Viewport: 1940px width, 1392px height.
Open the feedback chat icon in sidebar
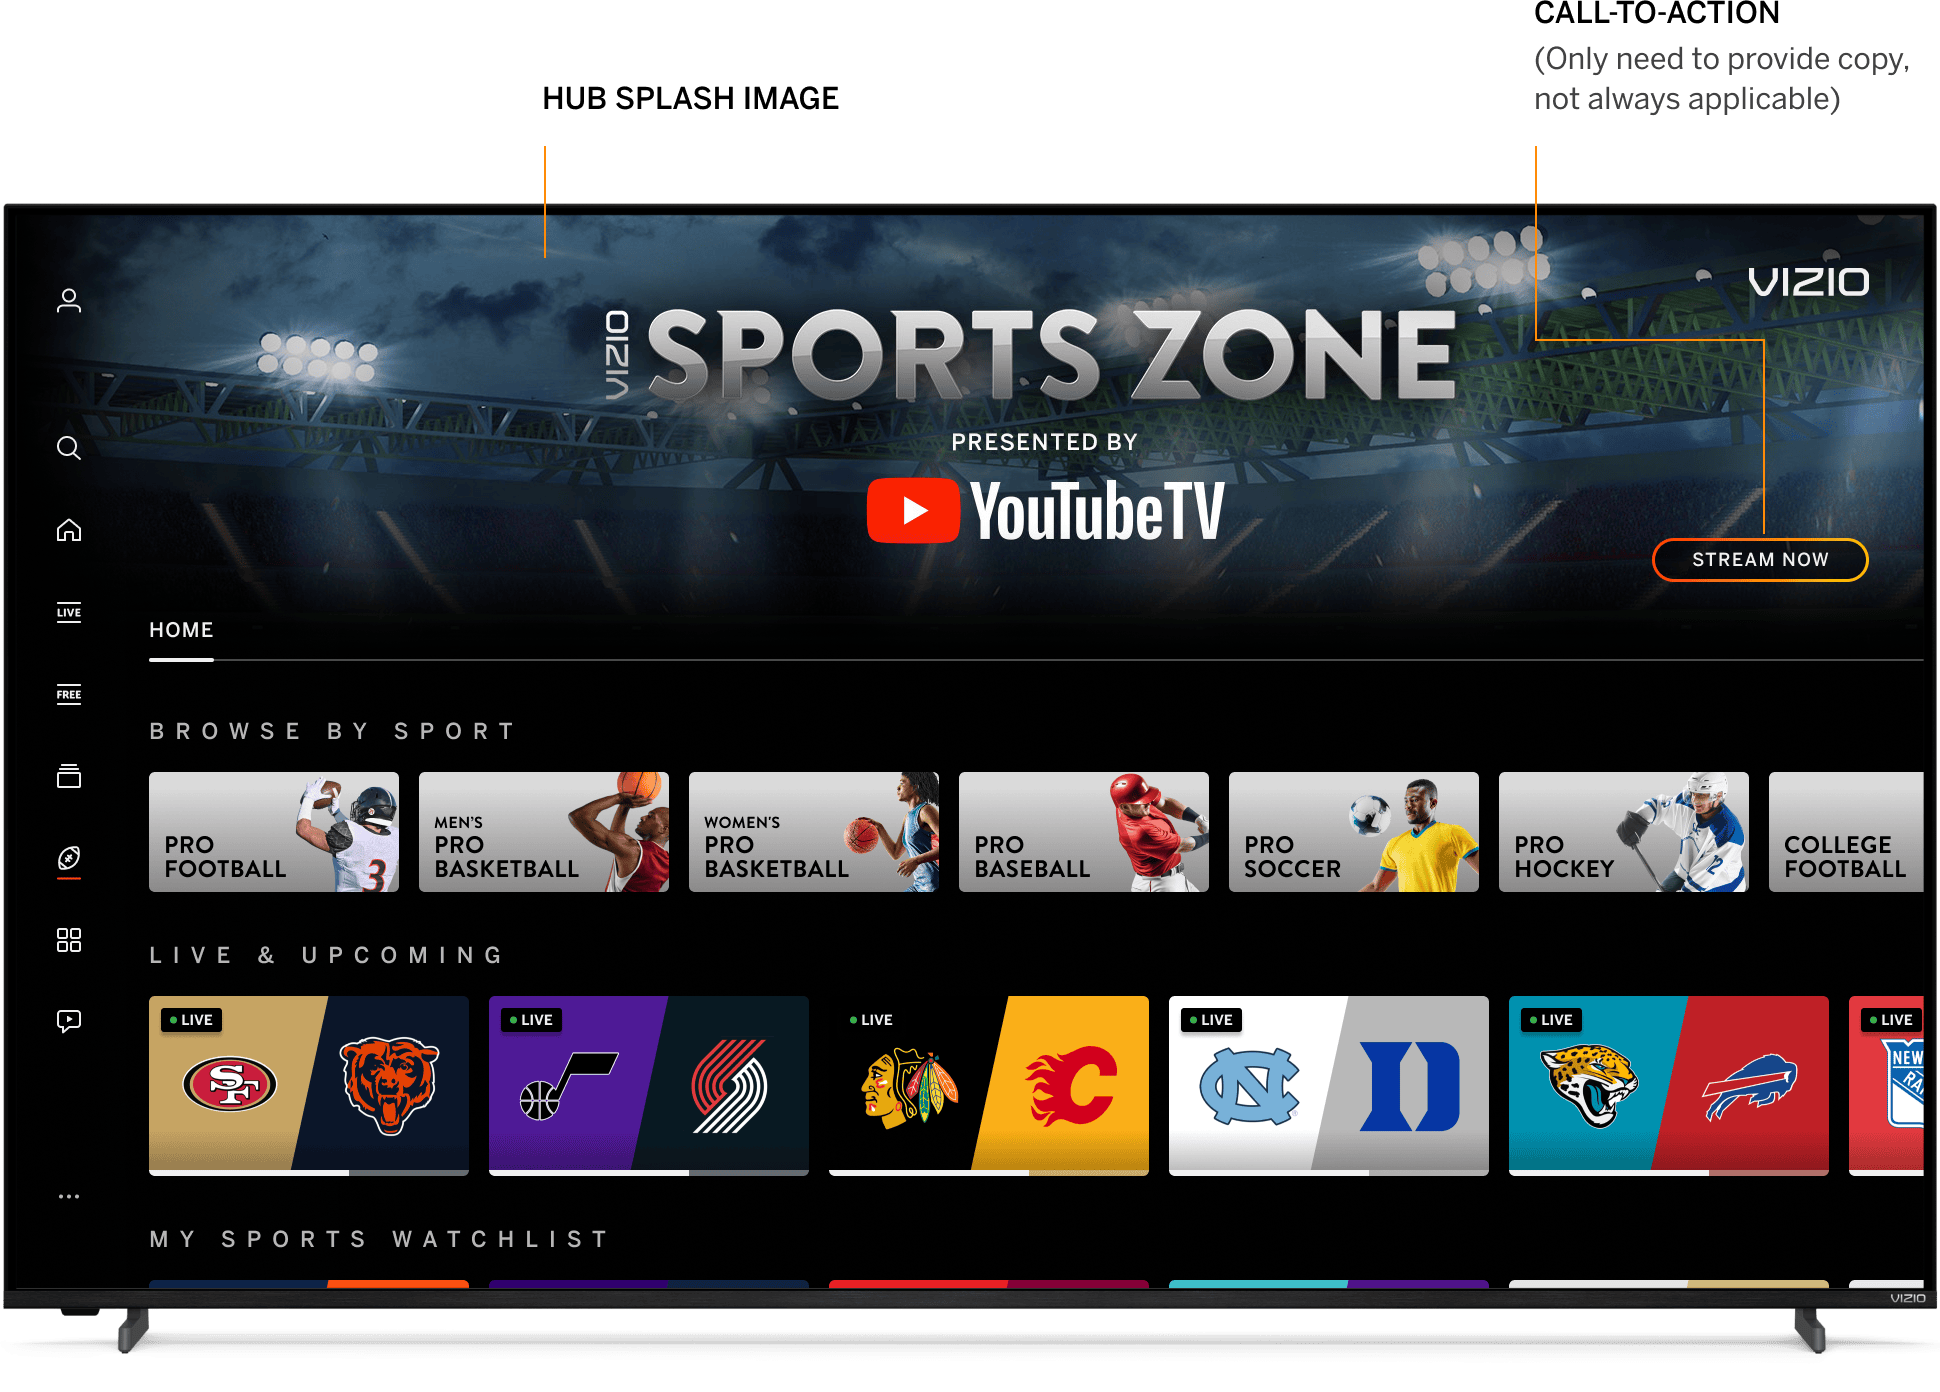coord(70,1021)
